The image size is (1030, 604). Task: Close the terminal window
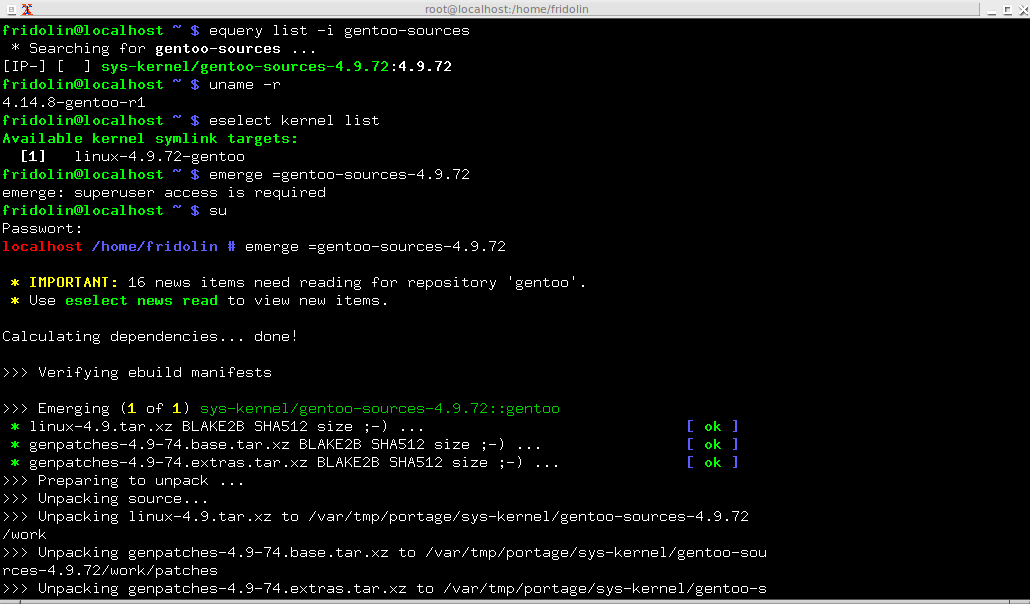(x=1021, y=9)
